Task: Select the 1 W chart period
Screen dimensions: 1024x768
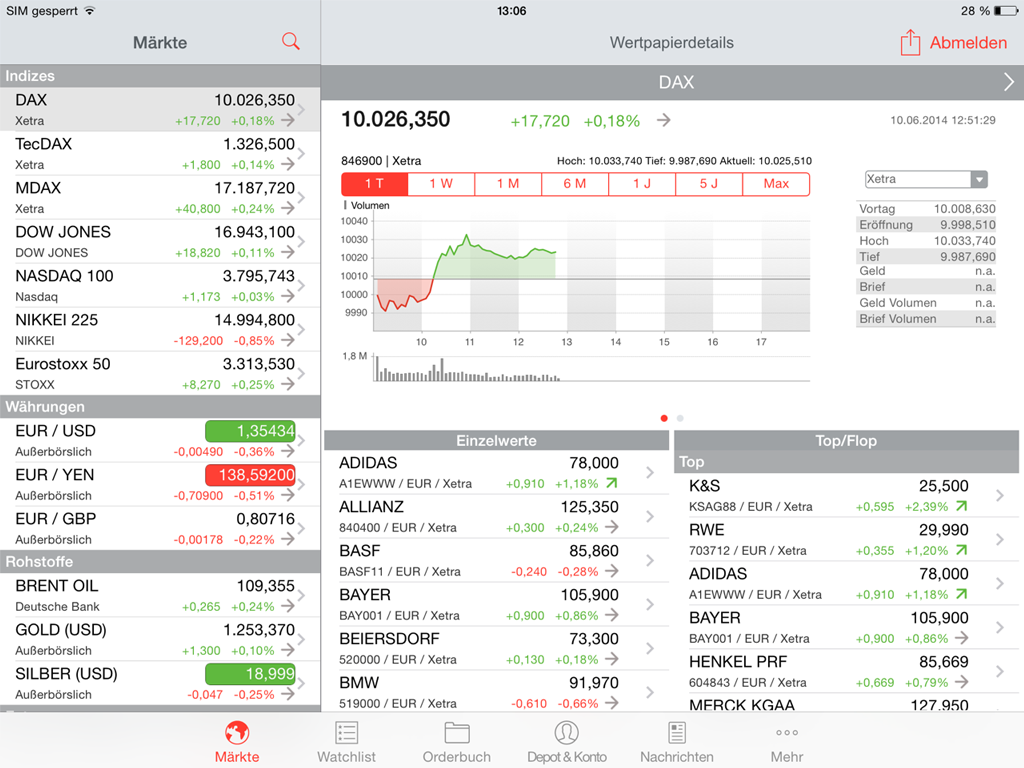Action: [x=441, y=184]
